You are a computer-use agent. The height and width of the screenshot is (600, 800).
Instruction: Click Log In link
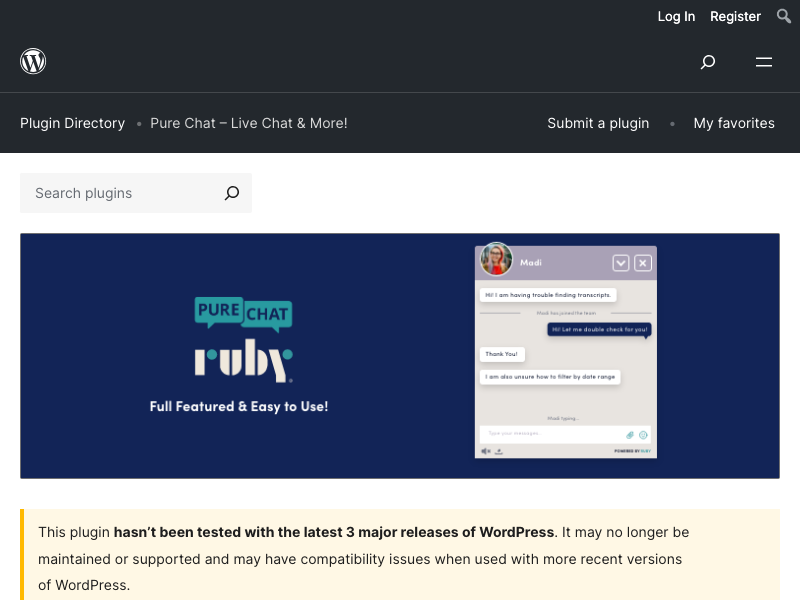[676, 16]
